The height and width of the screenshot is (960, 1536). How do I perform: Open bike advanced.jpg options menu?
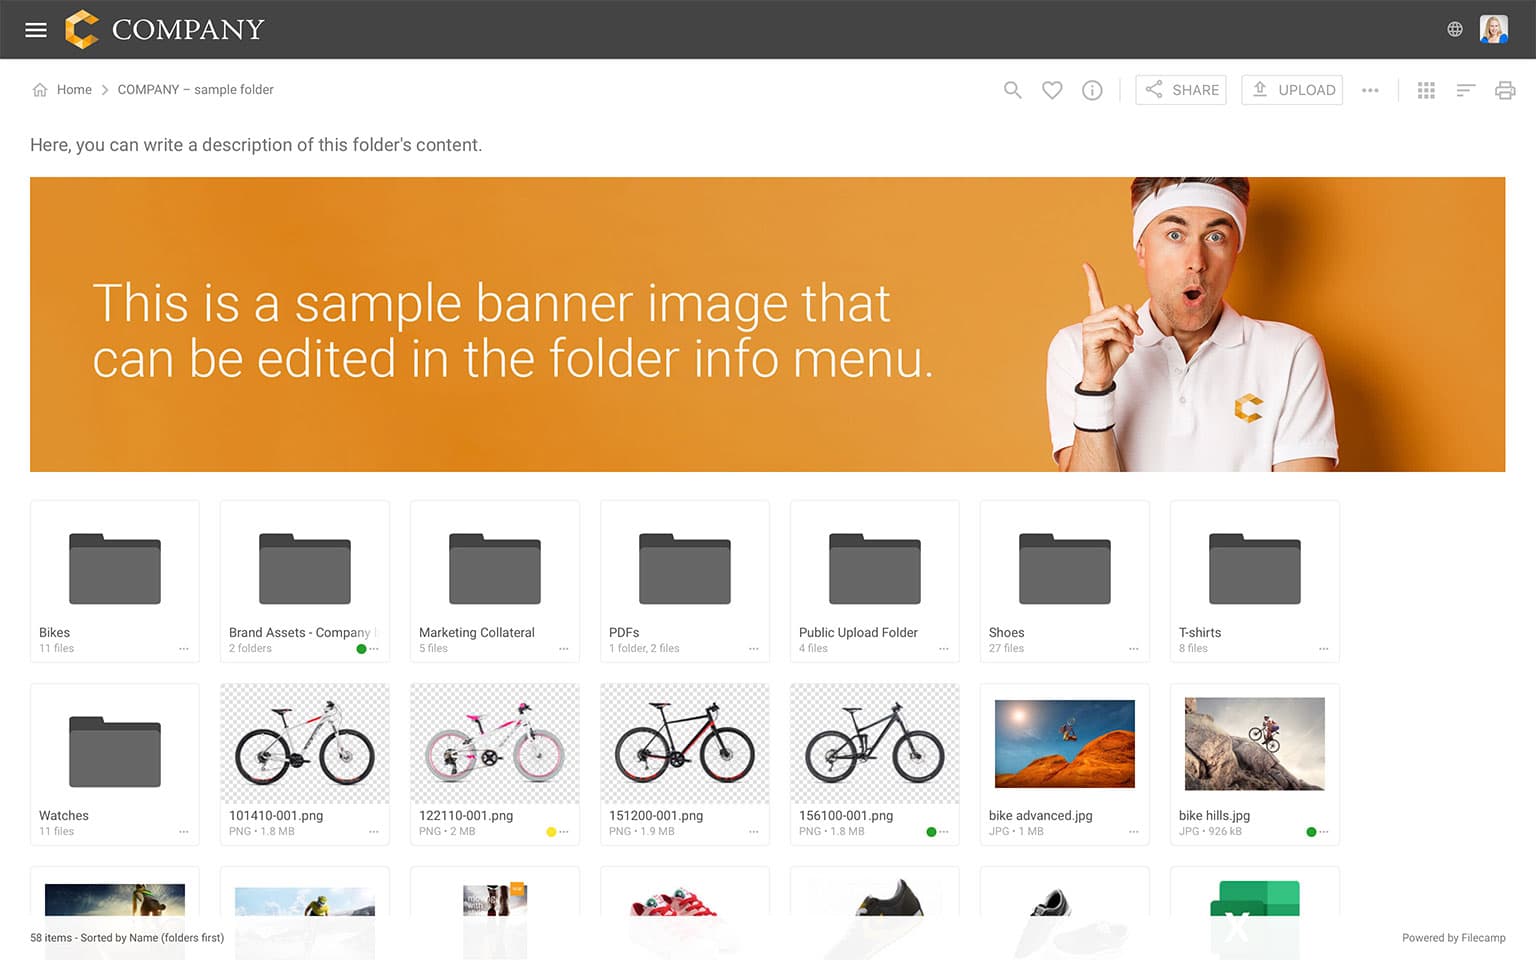coord(1134,832)
